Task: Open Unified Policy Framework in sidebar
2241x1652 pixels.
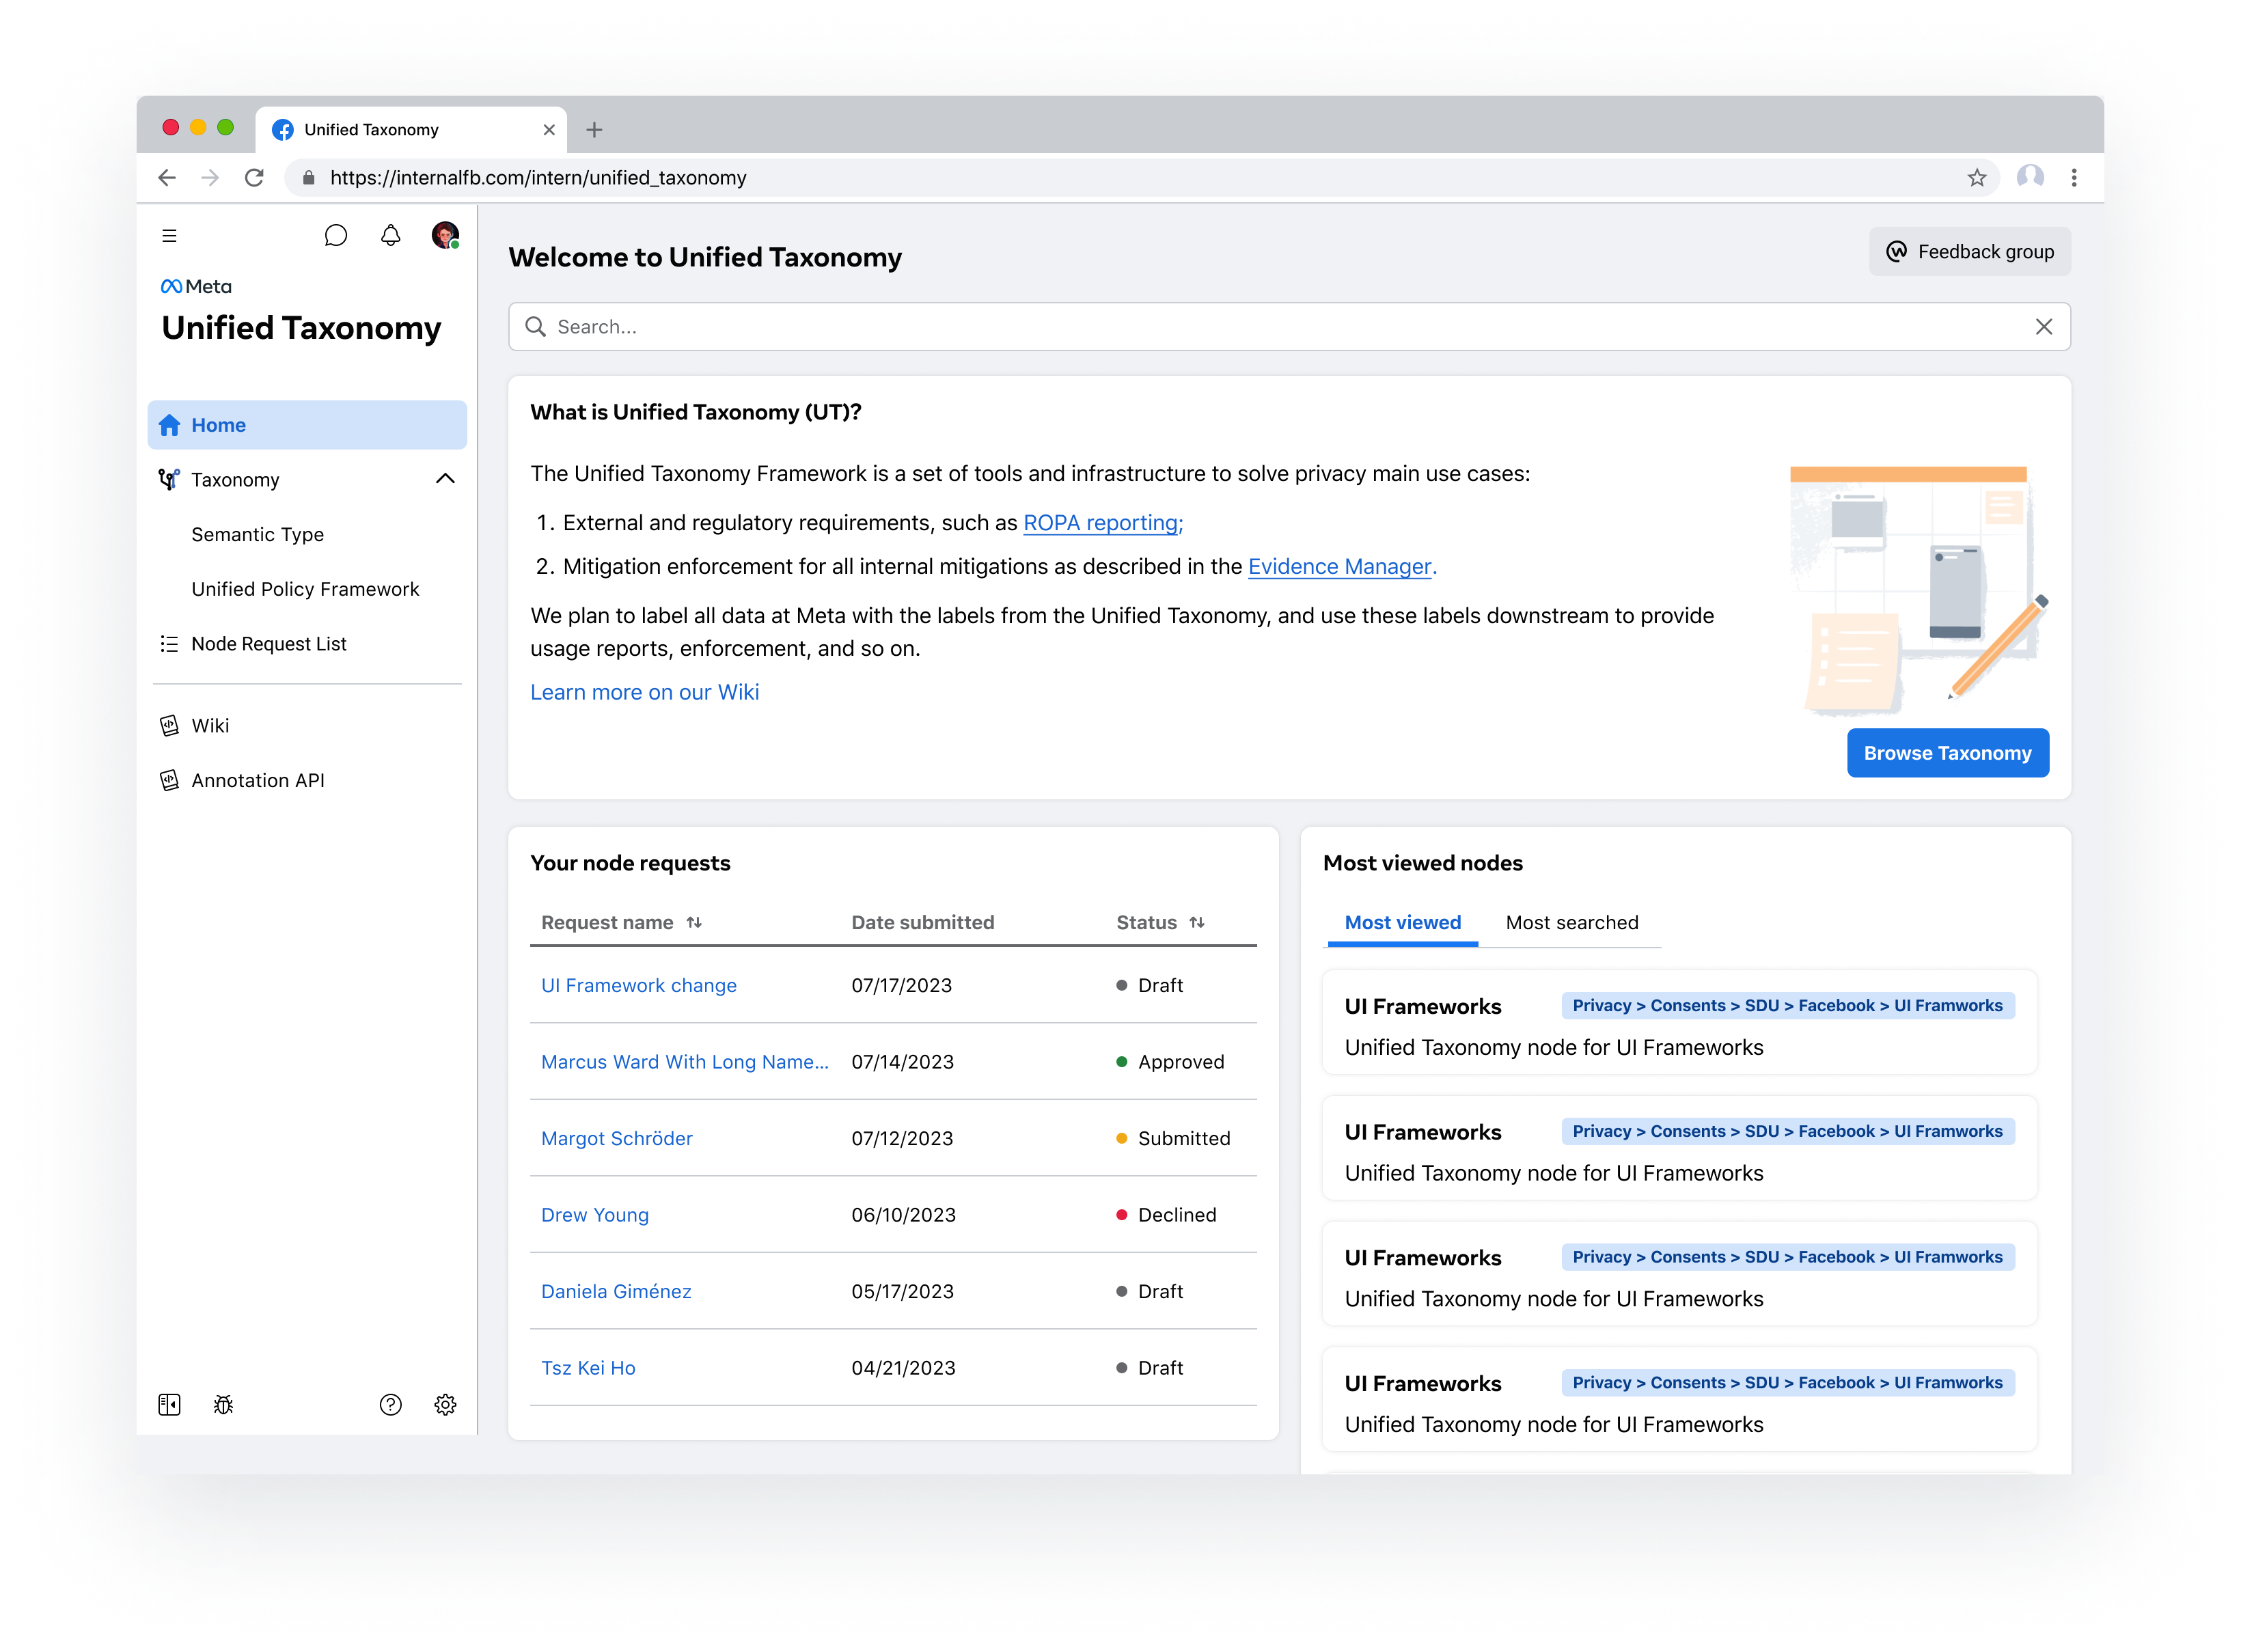Action: click(305, 590)
